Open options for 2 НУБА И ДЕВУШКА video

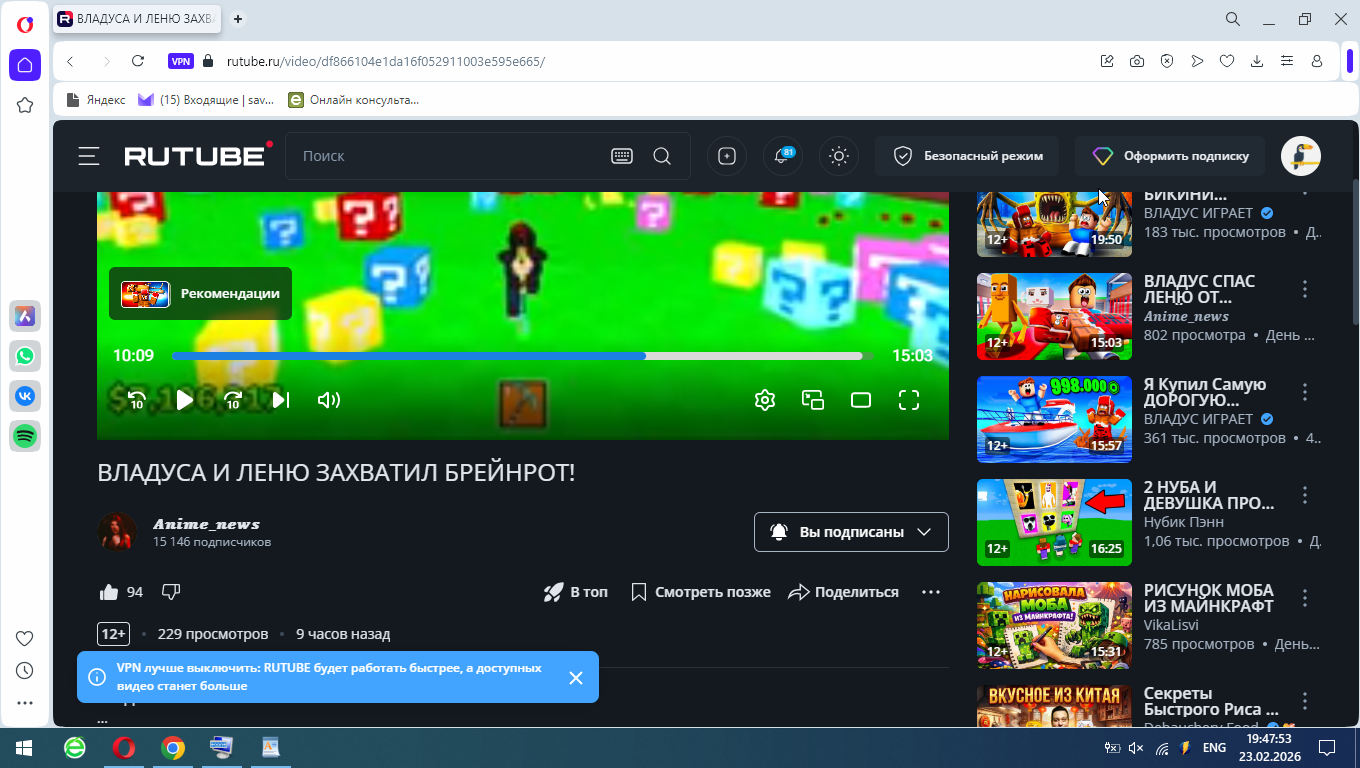coord(1305,495)
